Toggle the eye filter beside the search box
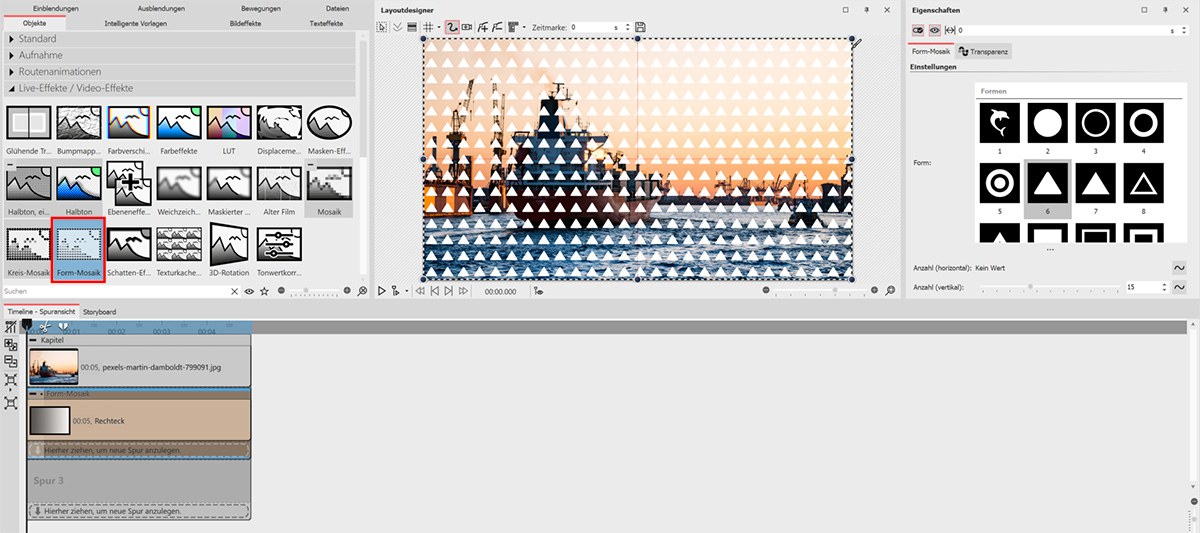Viewport: 1200px width, 533px height. pos(249,291)
